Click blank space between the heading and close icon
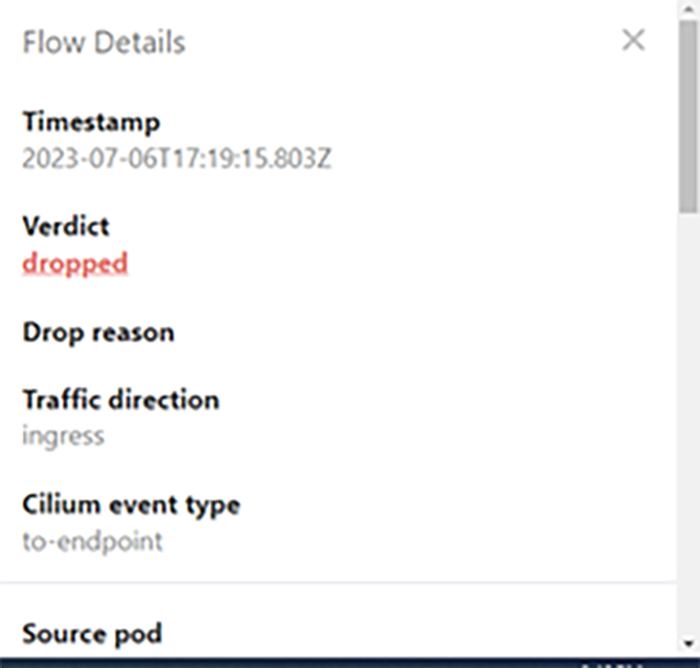This screenshot has height=668, width=700. 400,43
